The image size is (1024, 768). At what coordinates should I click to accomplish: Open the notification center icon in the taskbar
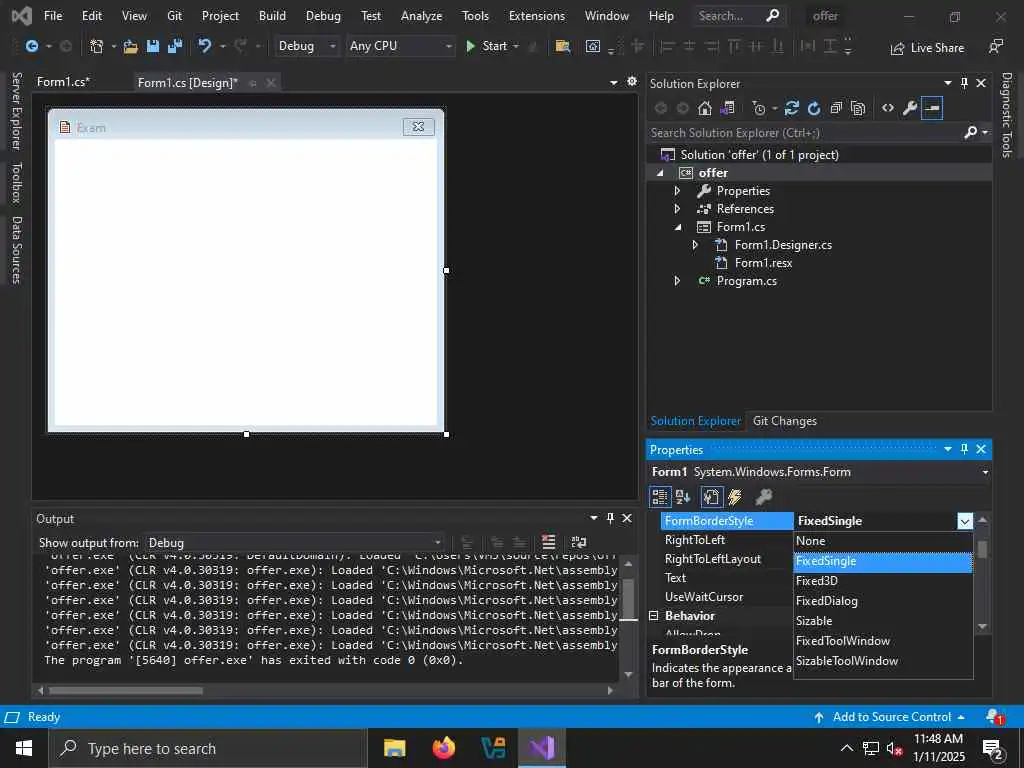tap(993, 748)
